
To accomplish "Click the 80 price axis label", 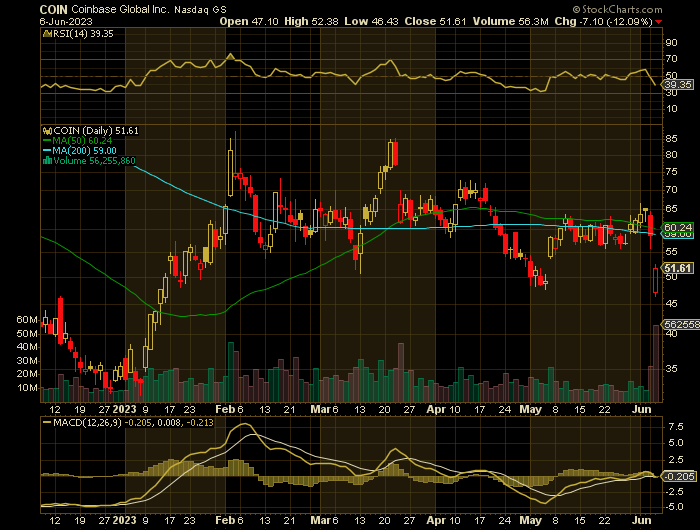I will point(671,155).
